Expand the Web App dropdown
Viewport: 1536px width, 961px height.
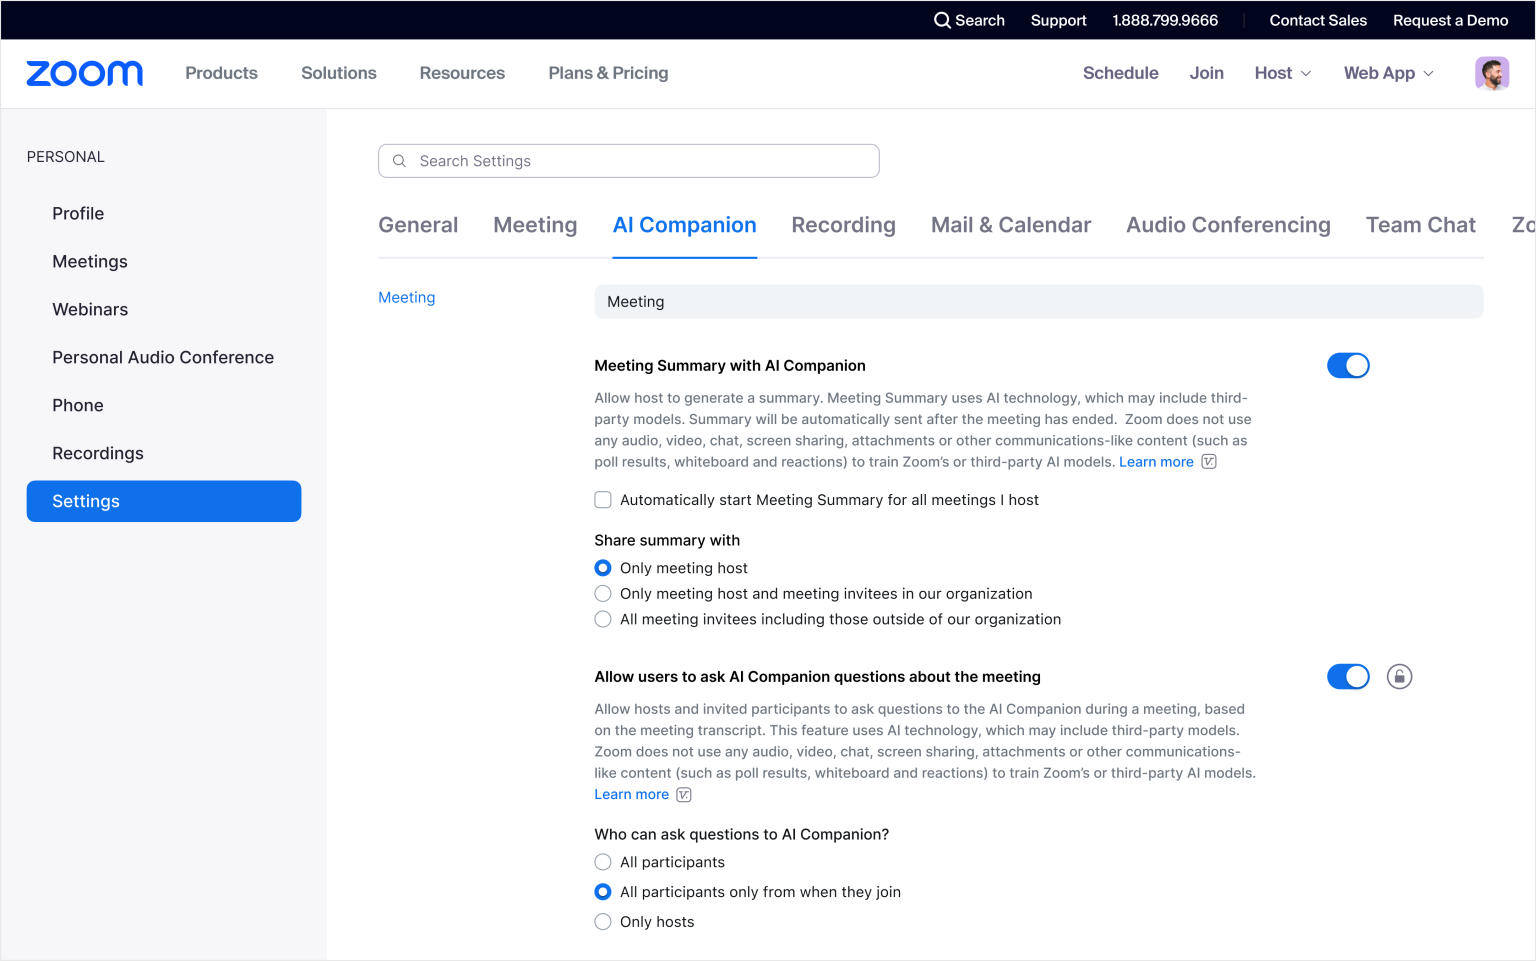(x=1388, y=72)
